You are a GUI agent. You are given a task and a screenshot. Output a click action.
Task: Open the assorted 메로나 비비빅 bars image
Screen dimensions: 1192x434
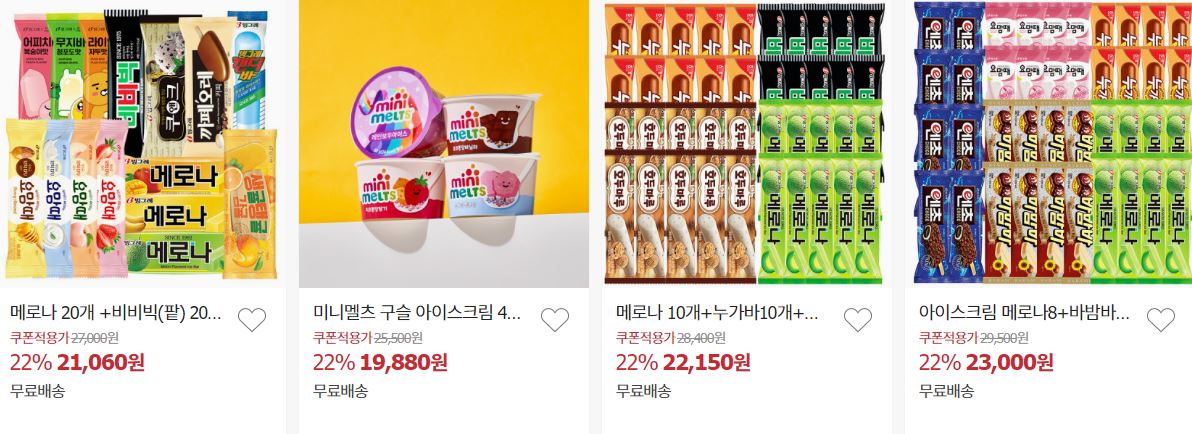pos(141,144)
